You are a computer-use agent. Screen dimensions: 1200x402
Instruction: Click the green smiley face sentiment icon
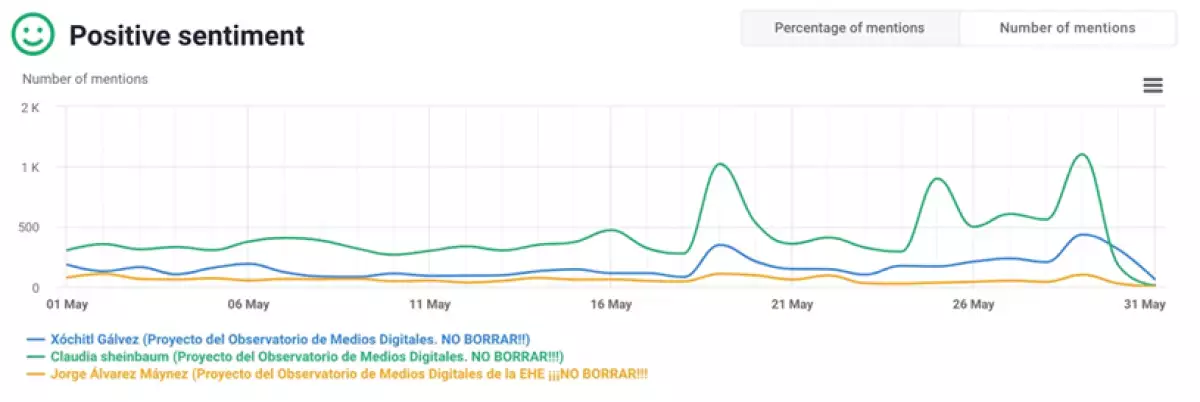tap(33, 34)
